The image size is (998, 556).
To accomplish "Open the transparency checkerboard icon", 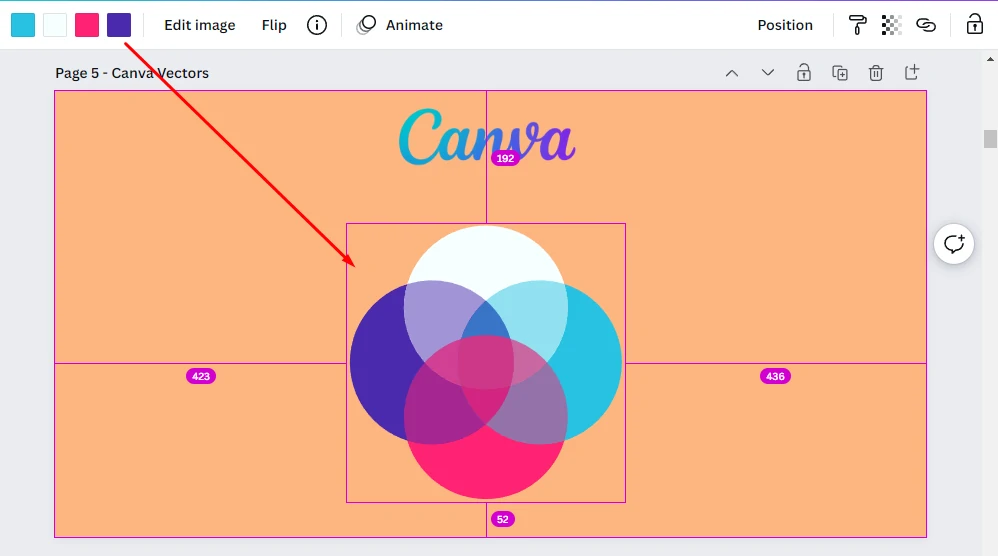I will pos(892,25).
